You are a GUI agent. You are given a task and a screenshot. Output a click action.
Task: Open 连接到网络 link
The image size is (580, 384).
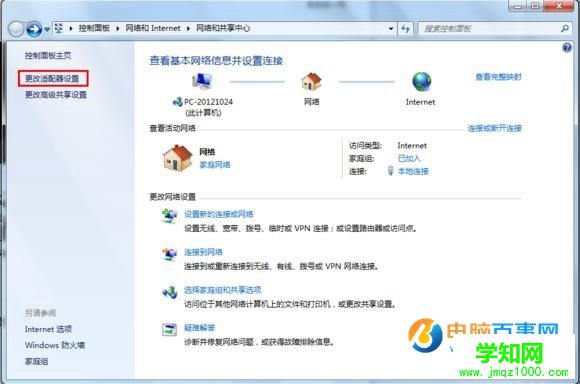pyautogui.click(x=203, y=252)
